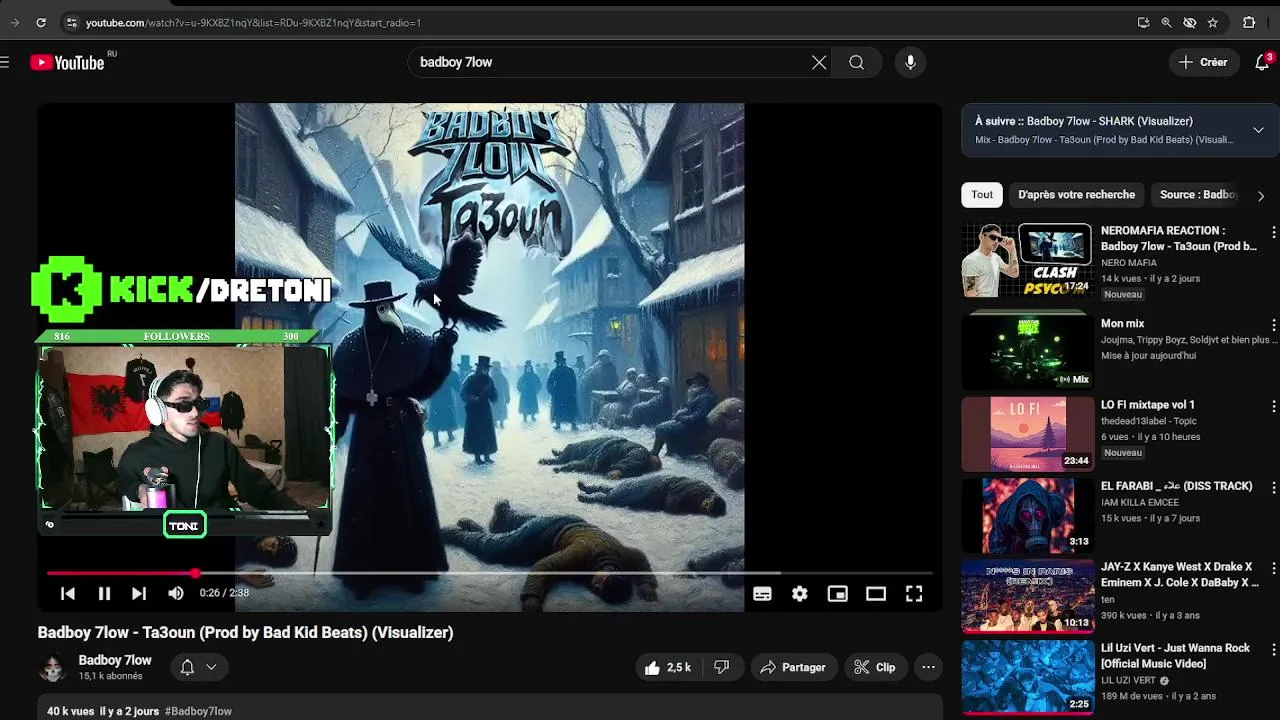Viewport: 1280px width, 720px height.
Task: Open options for EL FARABI video
Action: click(x=1273, y=487)
